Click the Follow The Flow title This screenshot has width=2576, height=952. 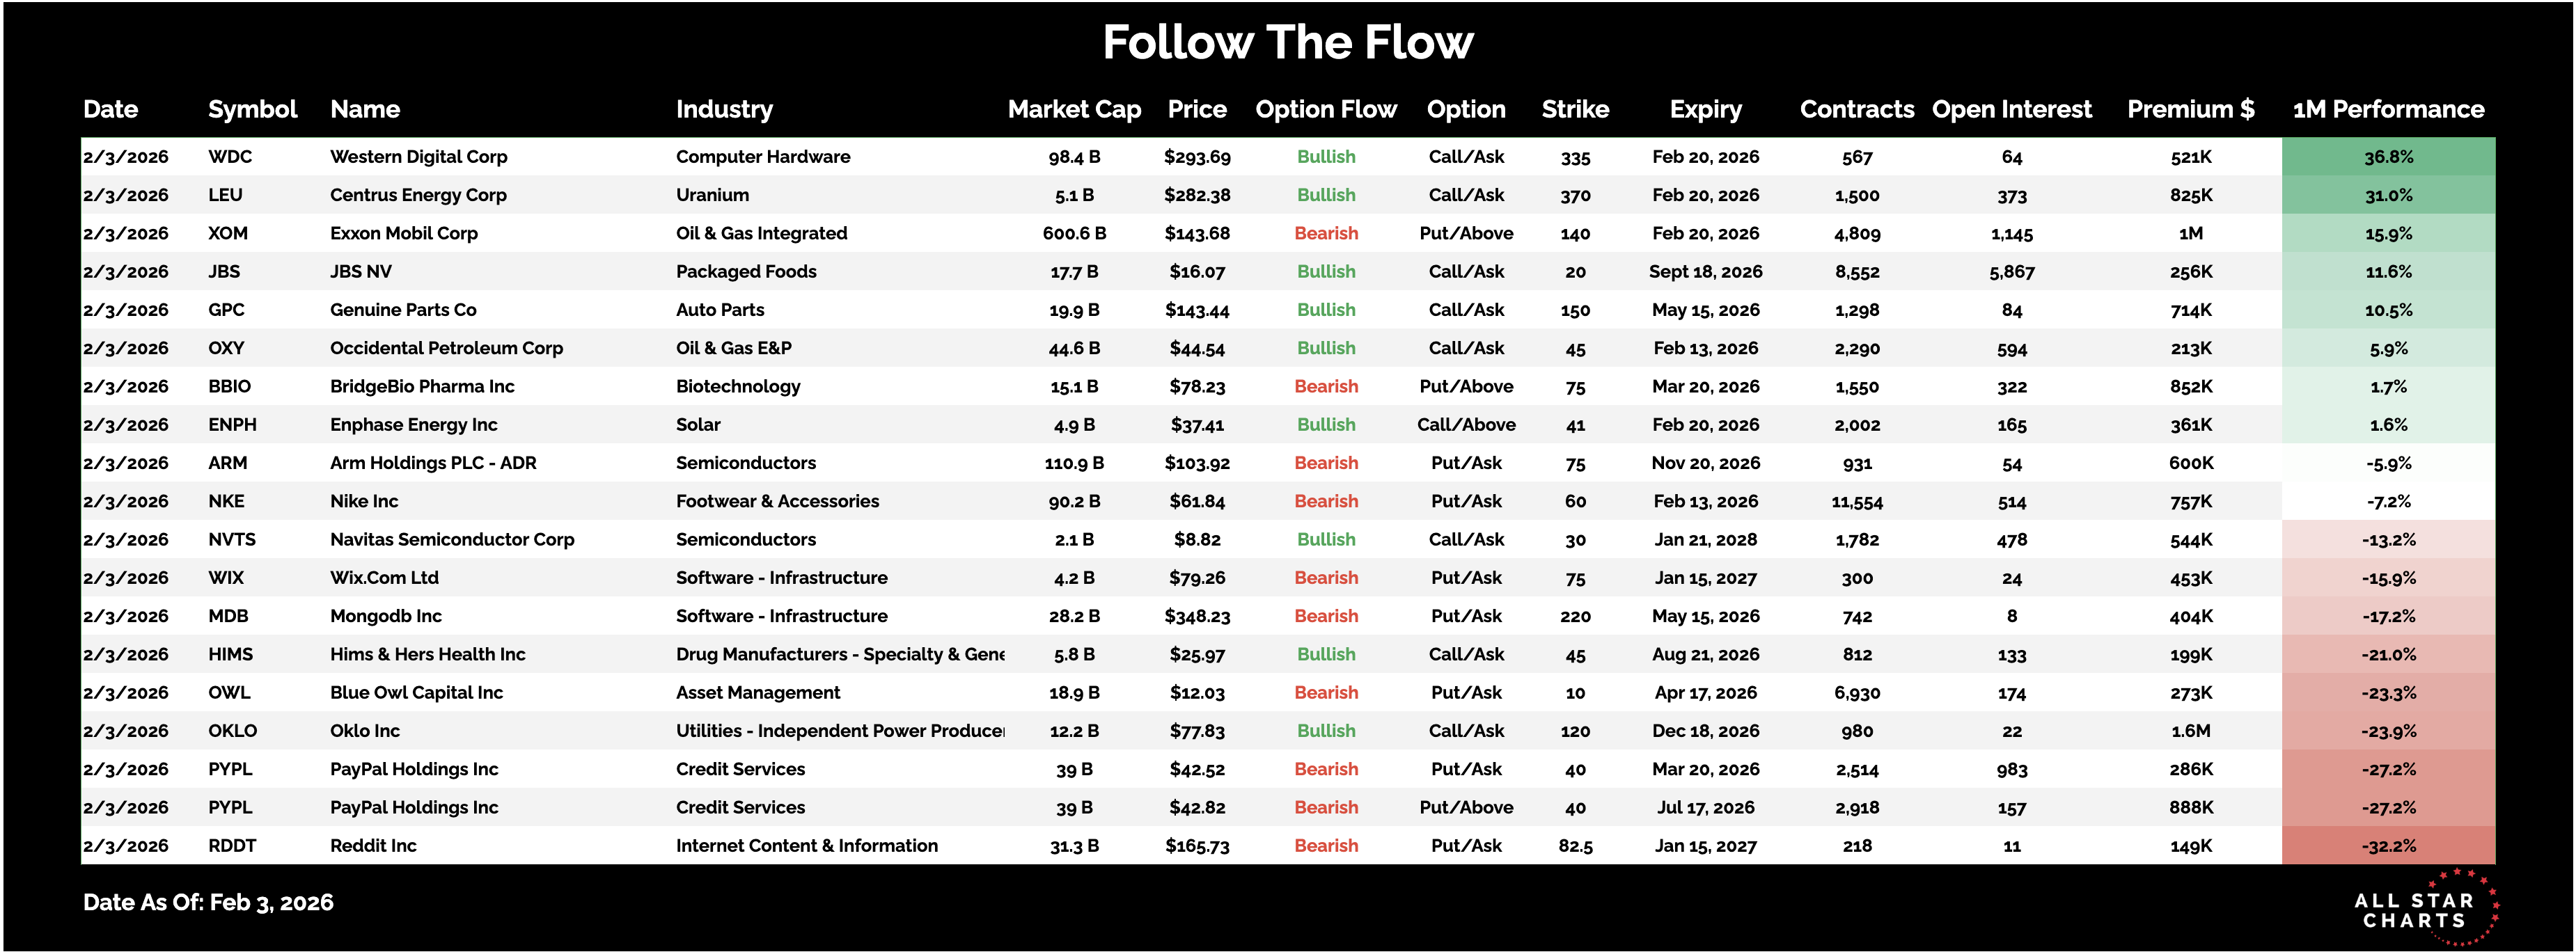click(x=1288, y=42)
